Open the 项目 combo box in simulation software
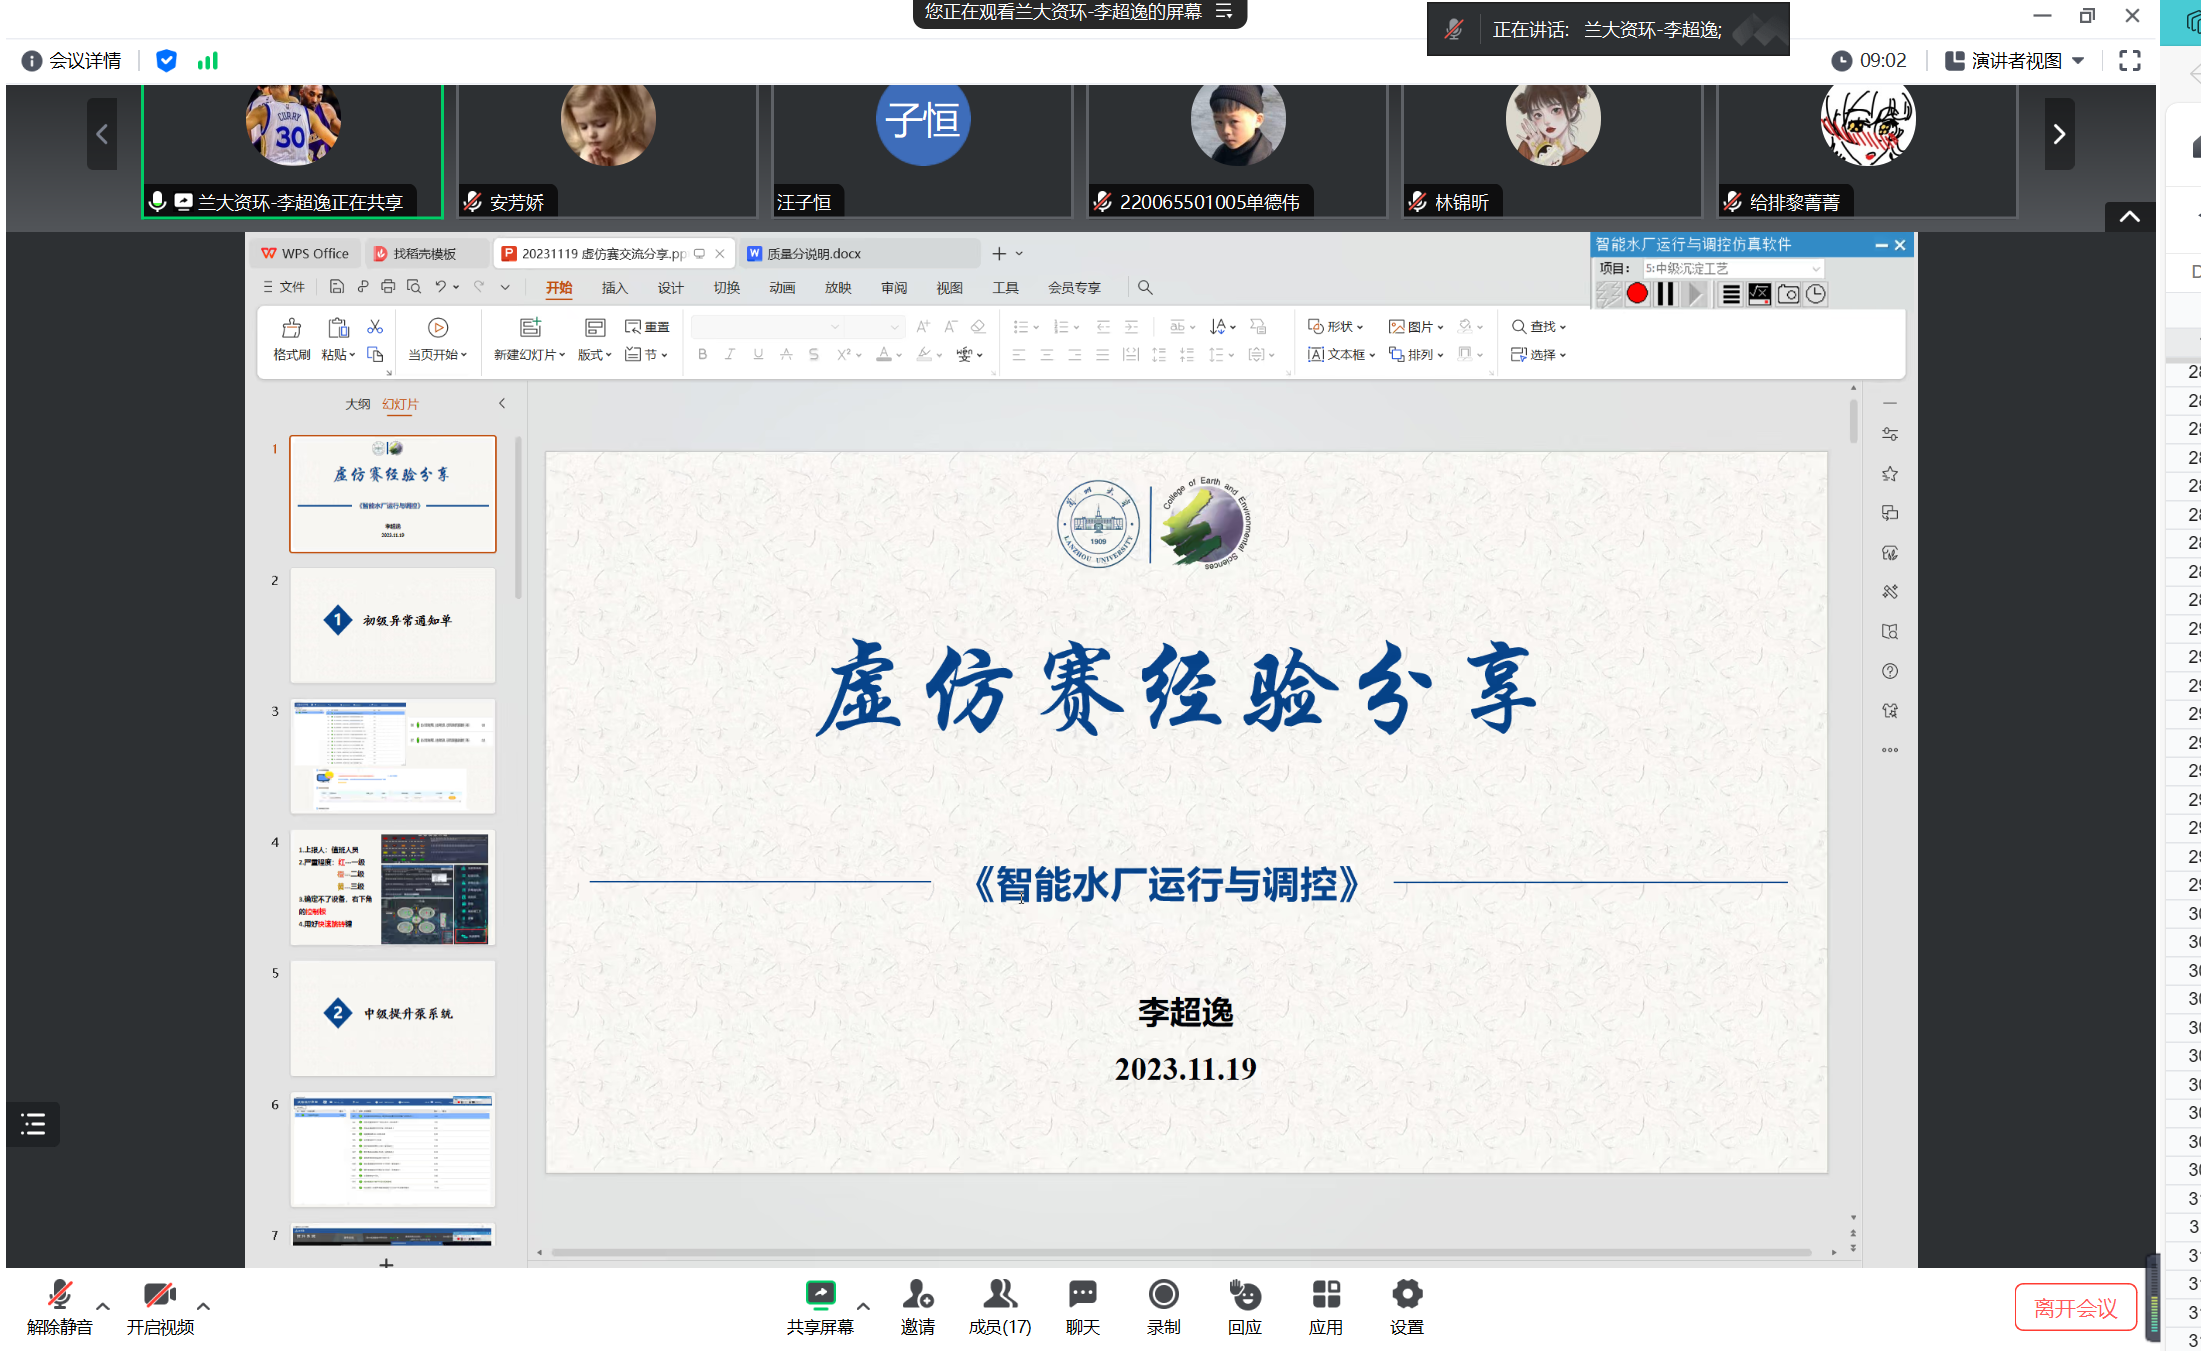This screenshot has width=2201, height=1351. [x=1733, y=268]
